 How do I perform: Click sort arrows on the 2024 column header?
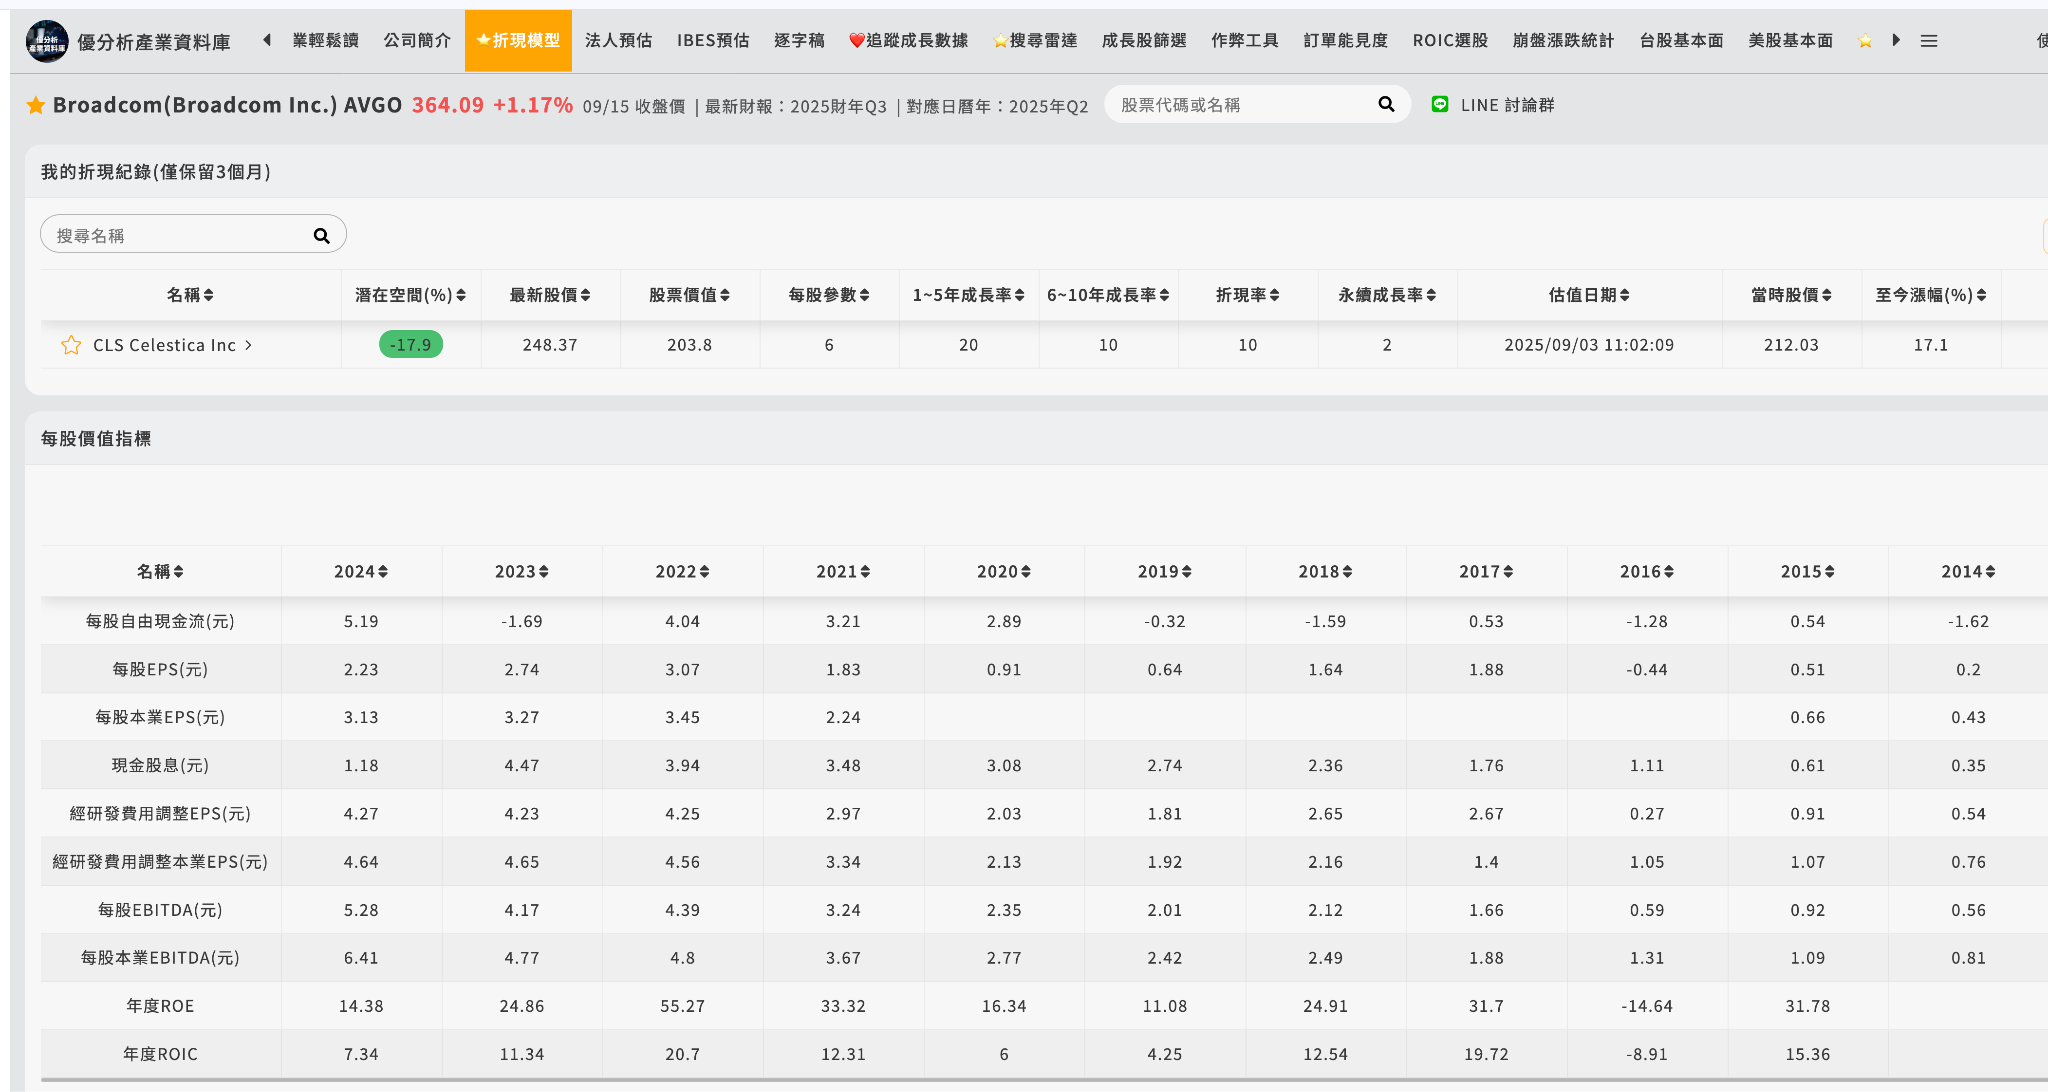385,571
